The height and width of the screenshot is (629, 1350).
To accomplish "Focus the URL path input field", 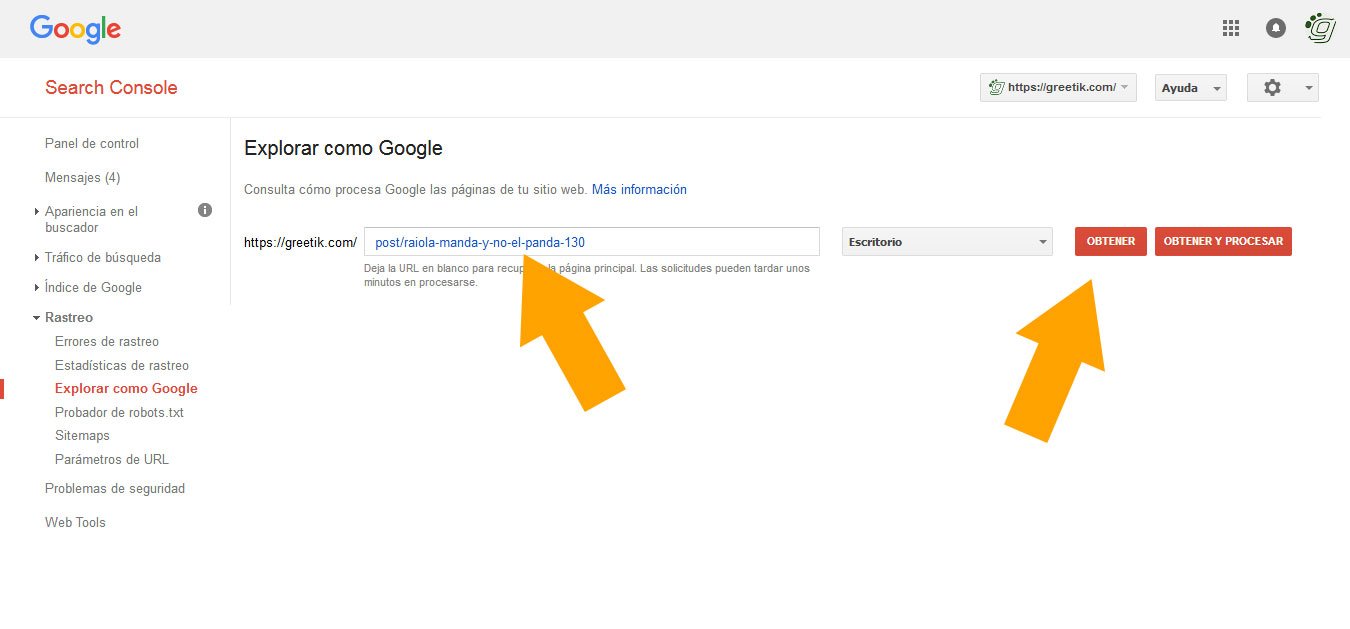I will tap(592, 242).
